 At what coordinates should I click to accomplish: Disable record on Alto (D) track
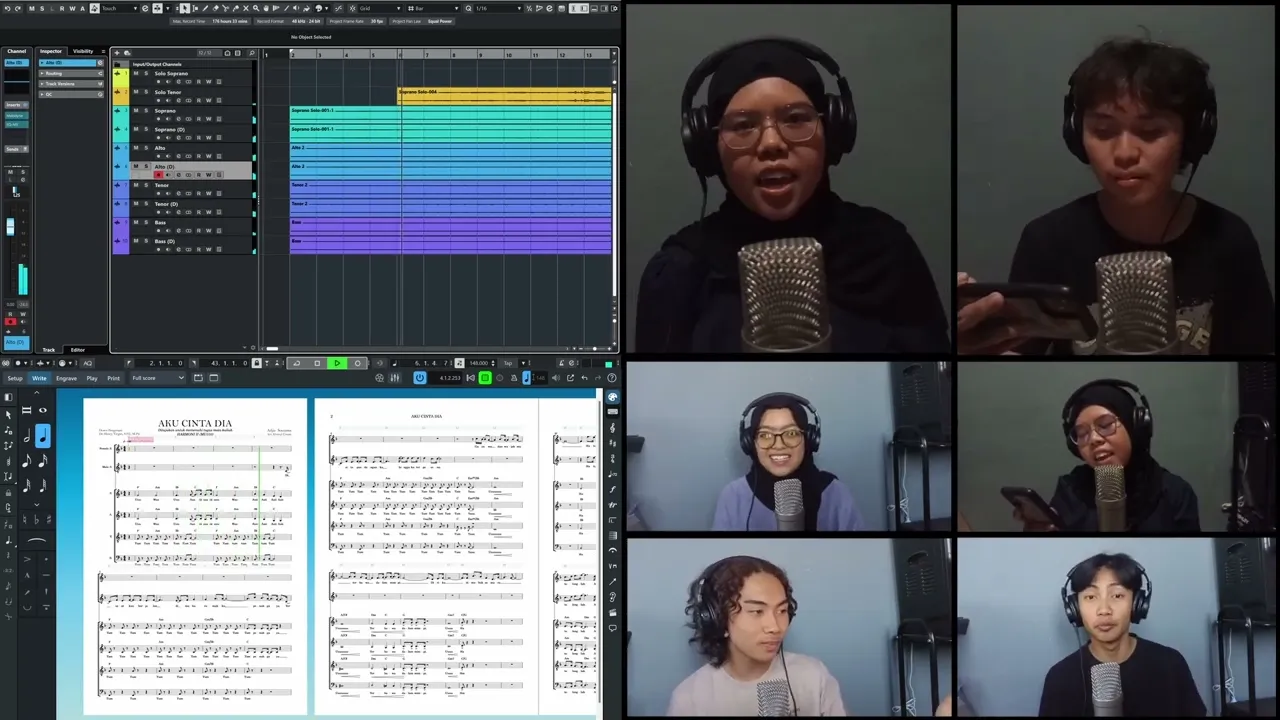[x=157, y=175]
